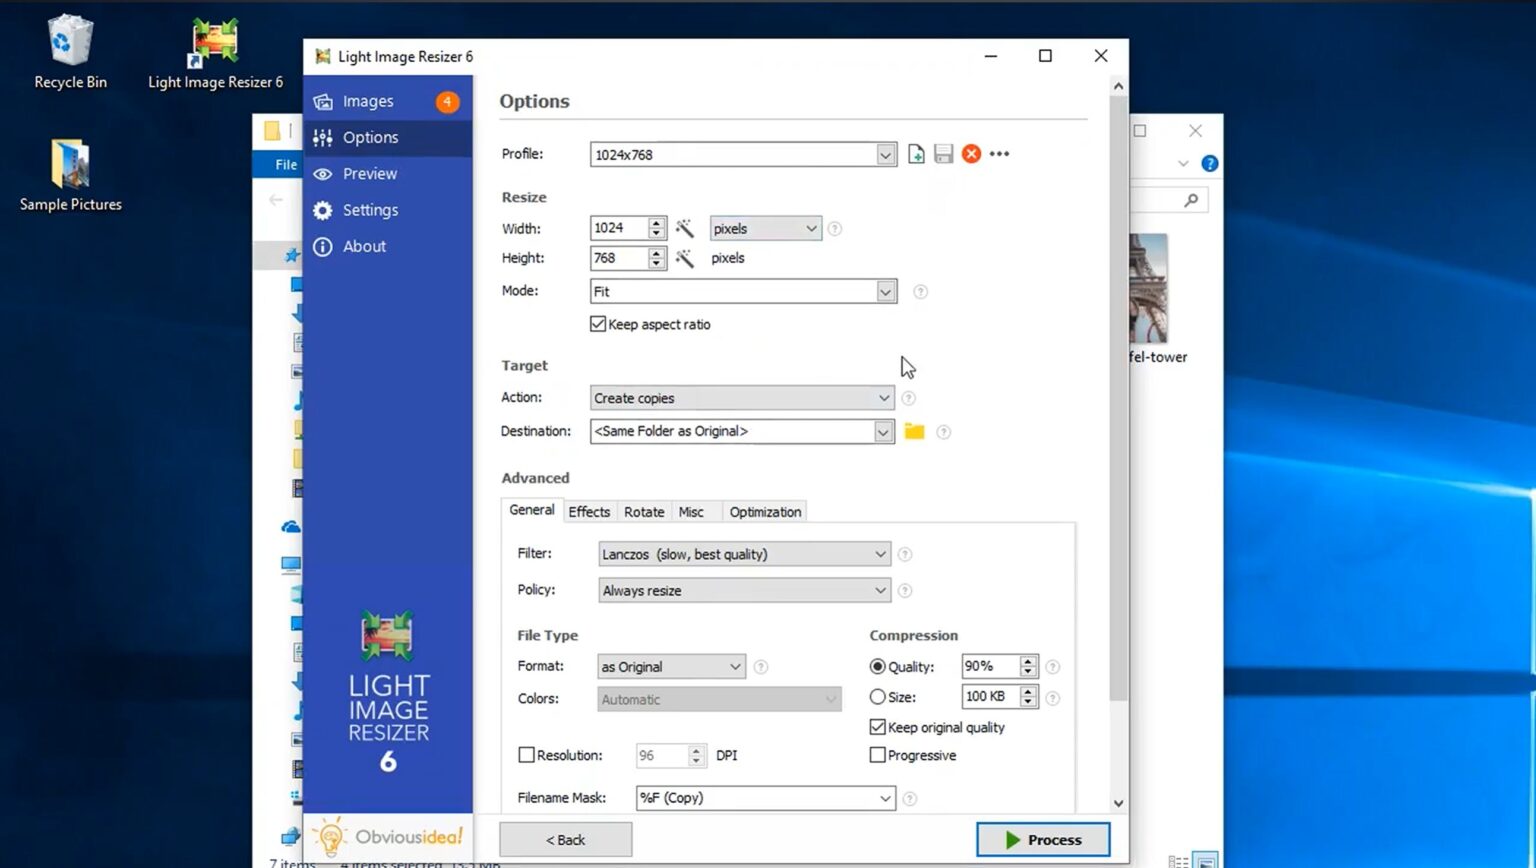Click the Process button
The height and width of the screenshot is (868, 1536).
(x=1043, y=839)
